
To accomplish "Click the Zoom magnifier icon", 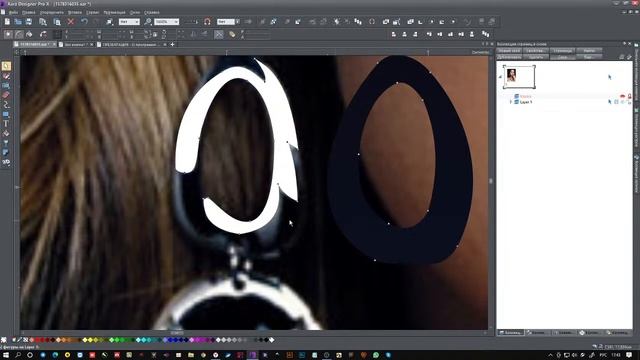I will coord(148,22).
